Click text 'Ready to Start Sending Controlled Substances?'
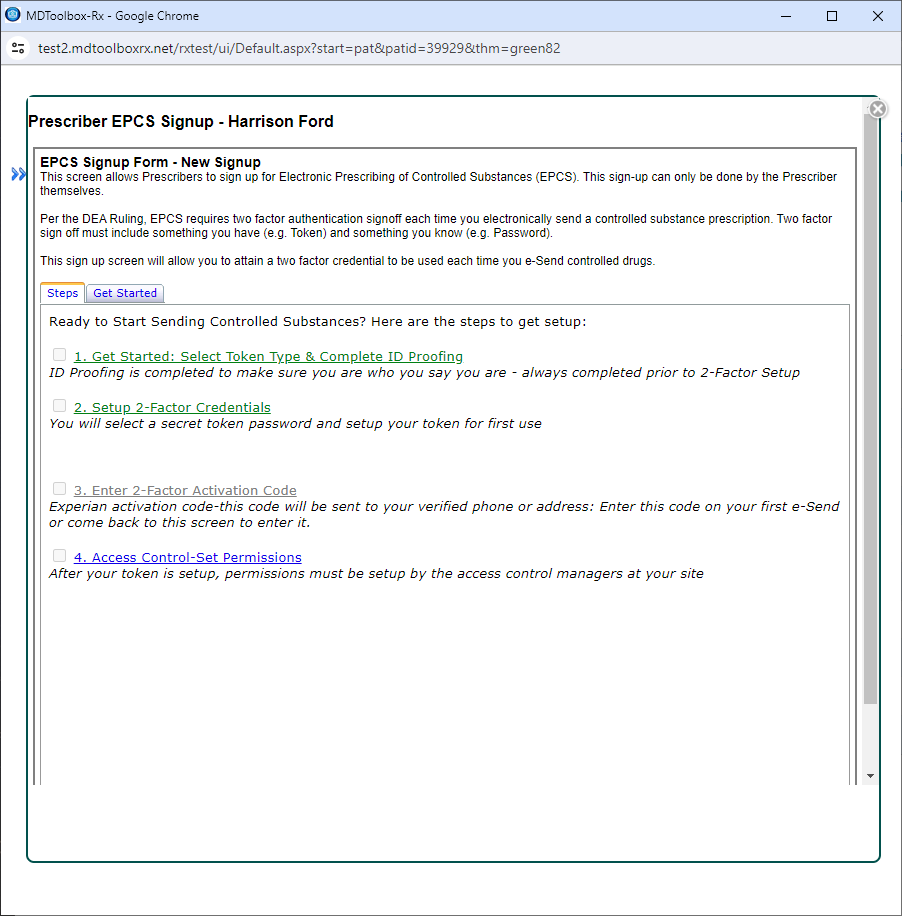Screen dimensions: 902x916 click(x=208, y=321)
